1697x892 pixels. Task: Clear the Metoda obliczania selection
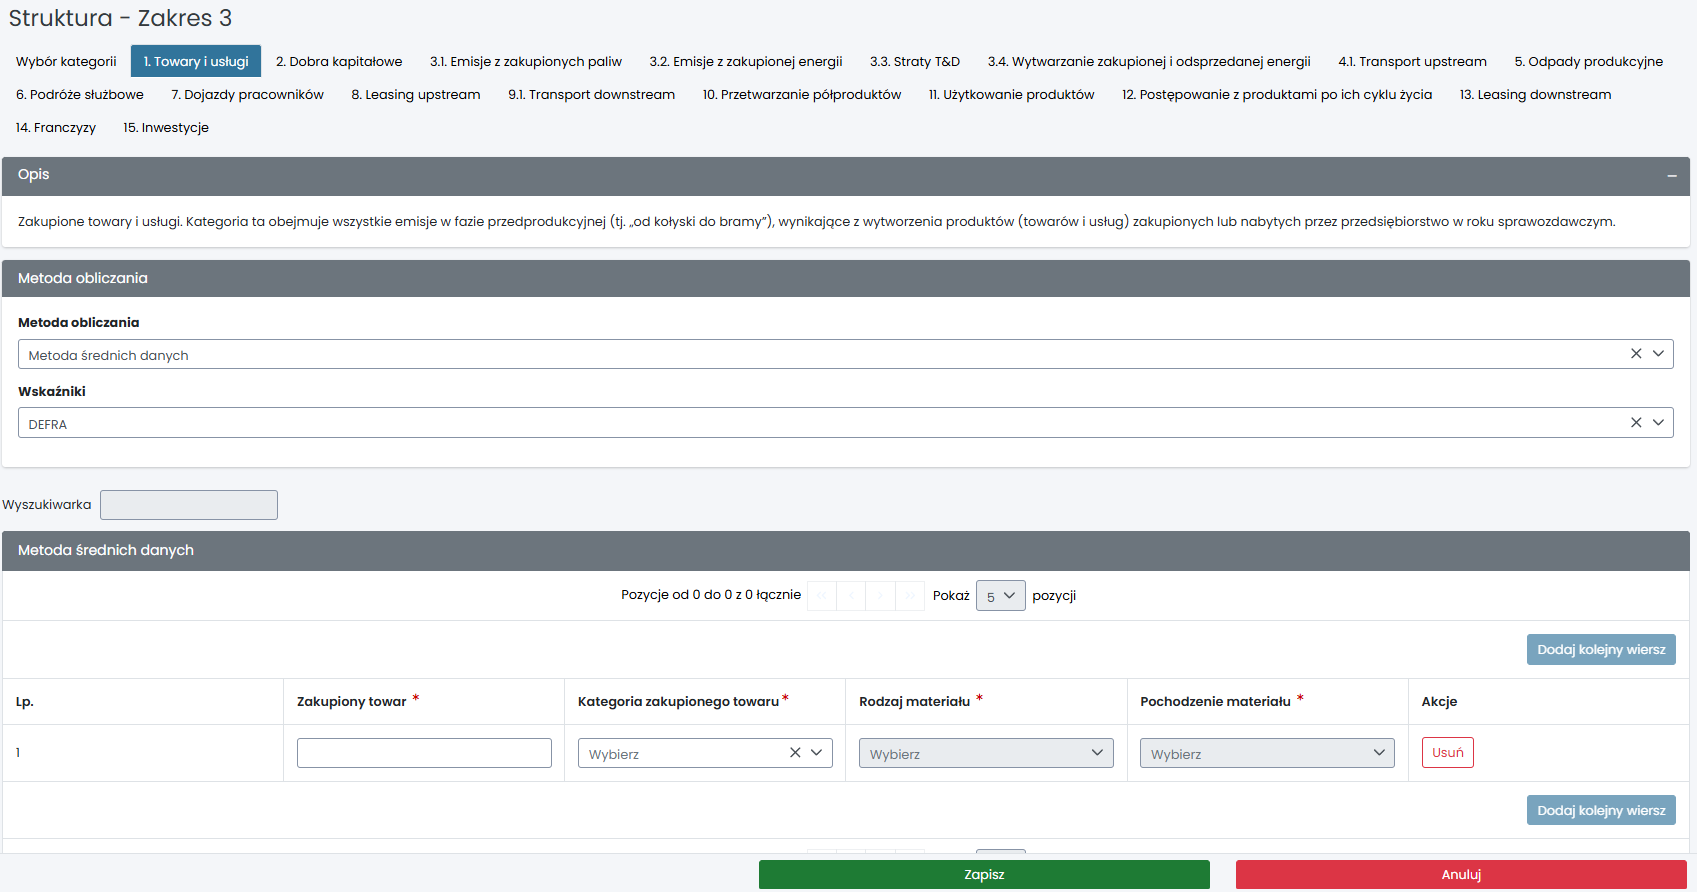[1636, 354]
